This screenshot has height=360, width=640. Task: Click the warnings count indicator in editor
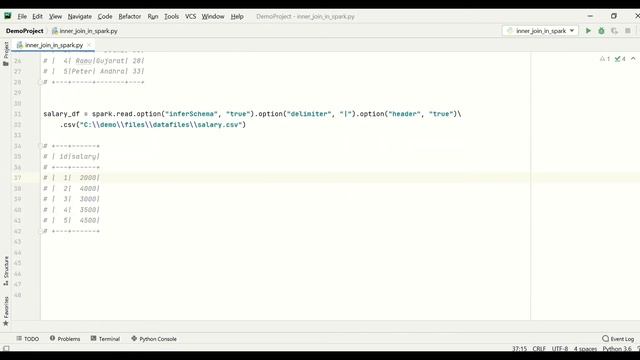(604, 59)
